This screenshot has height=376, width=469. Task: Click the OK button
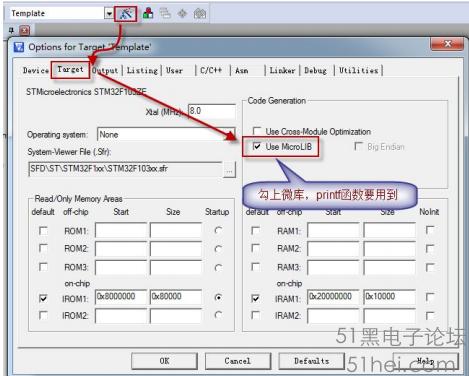click(164, 361)
